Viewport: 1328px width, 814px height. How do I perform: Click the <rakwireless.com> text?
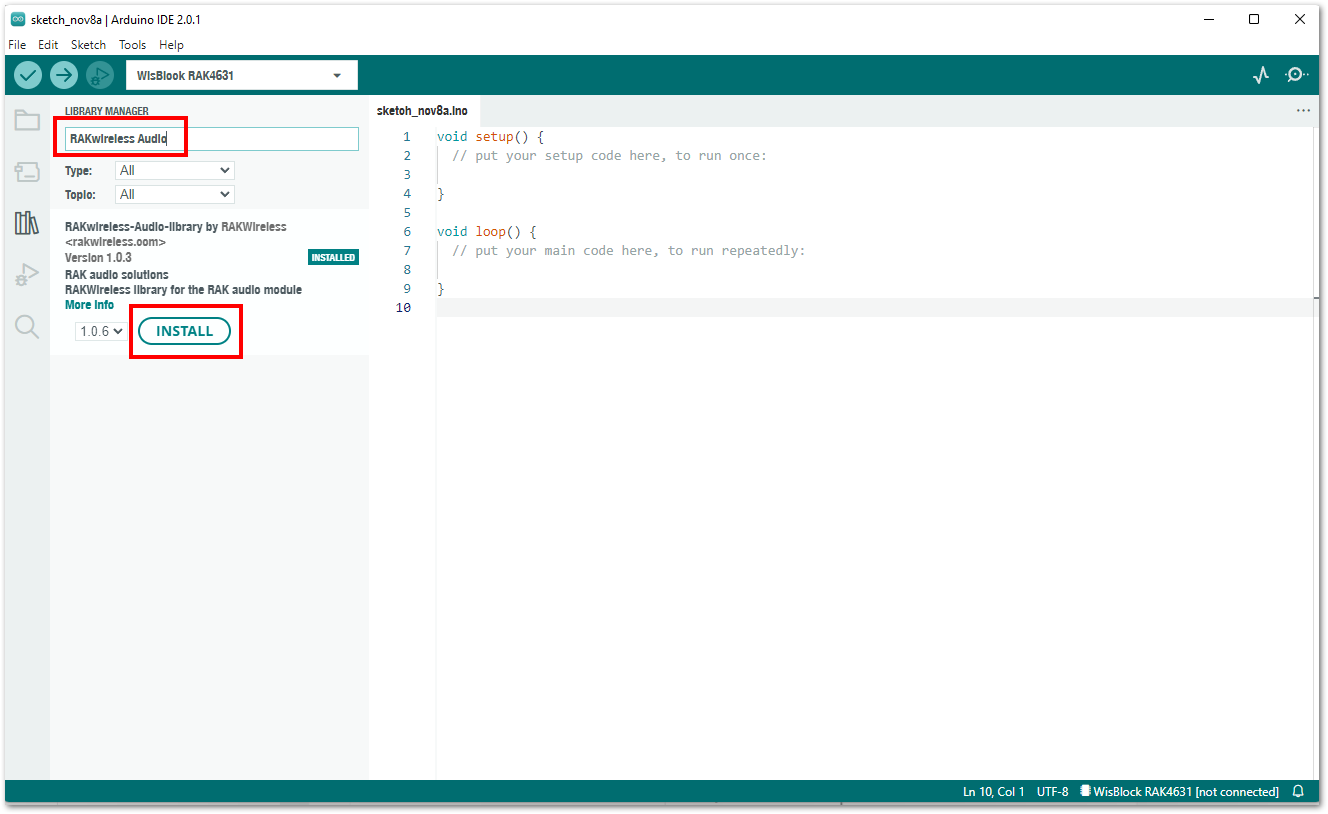pos(115,242)
